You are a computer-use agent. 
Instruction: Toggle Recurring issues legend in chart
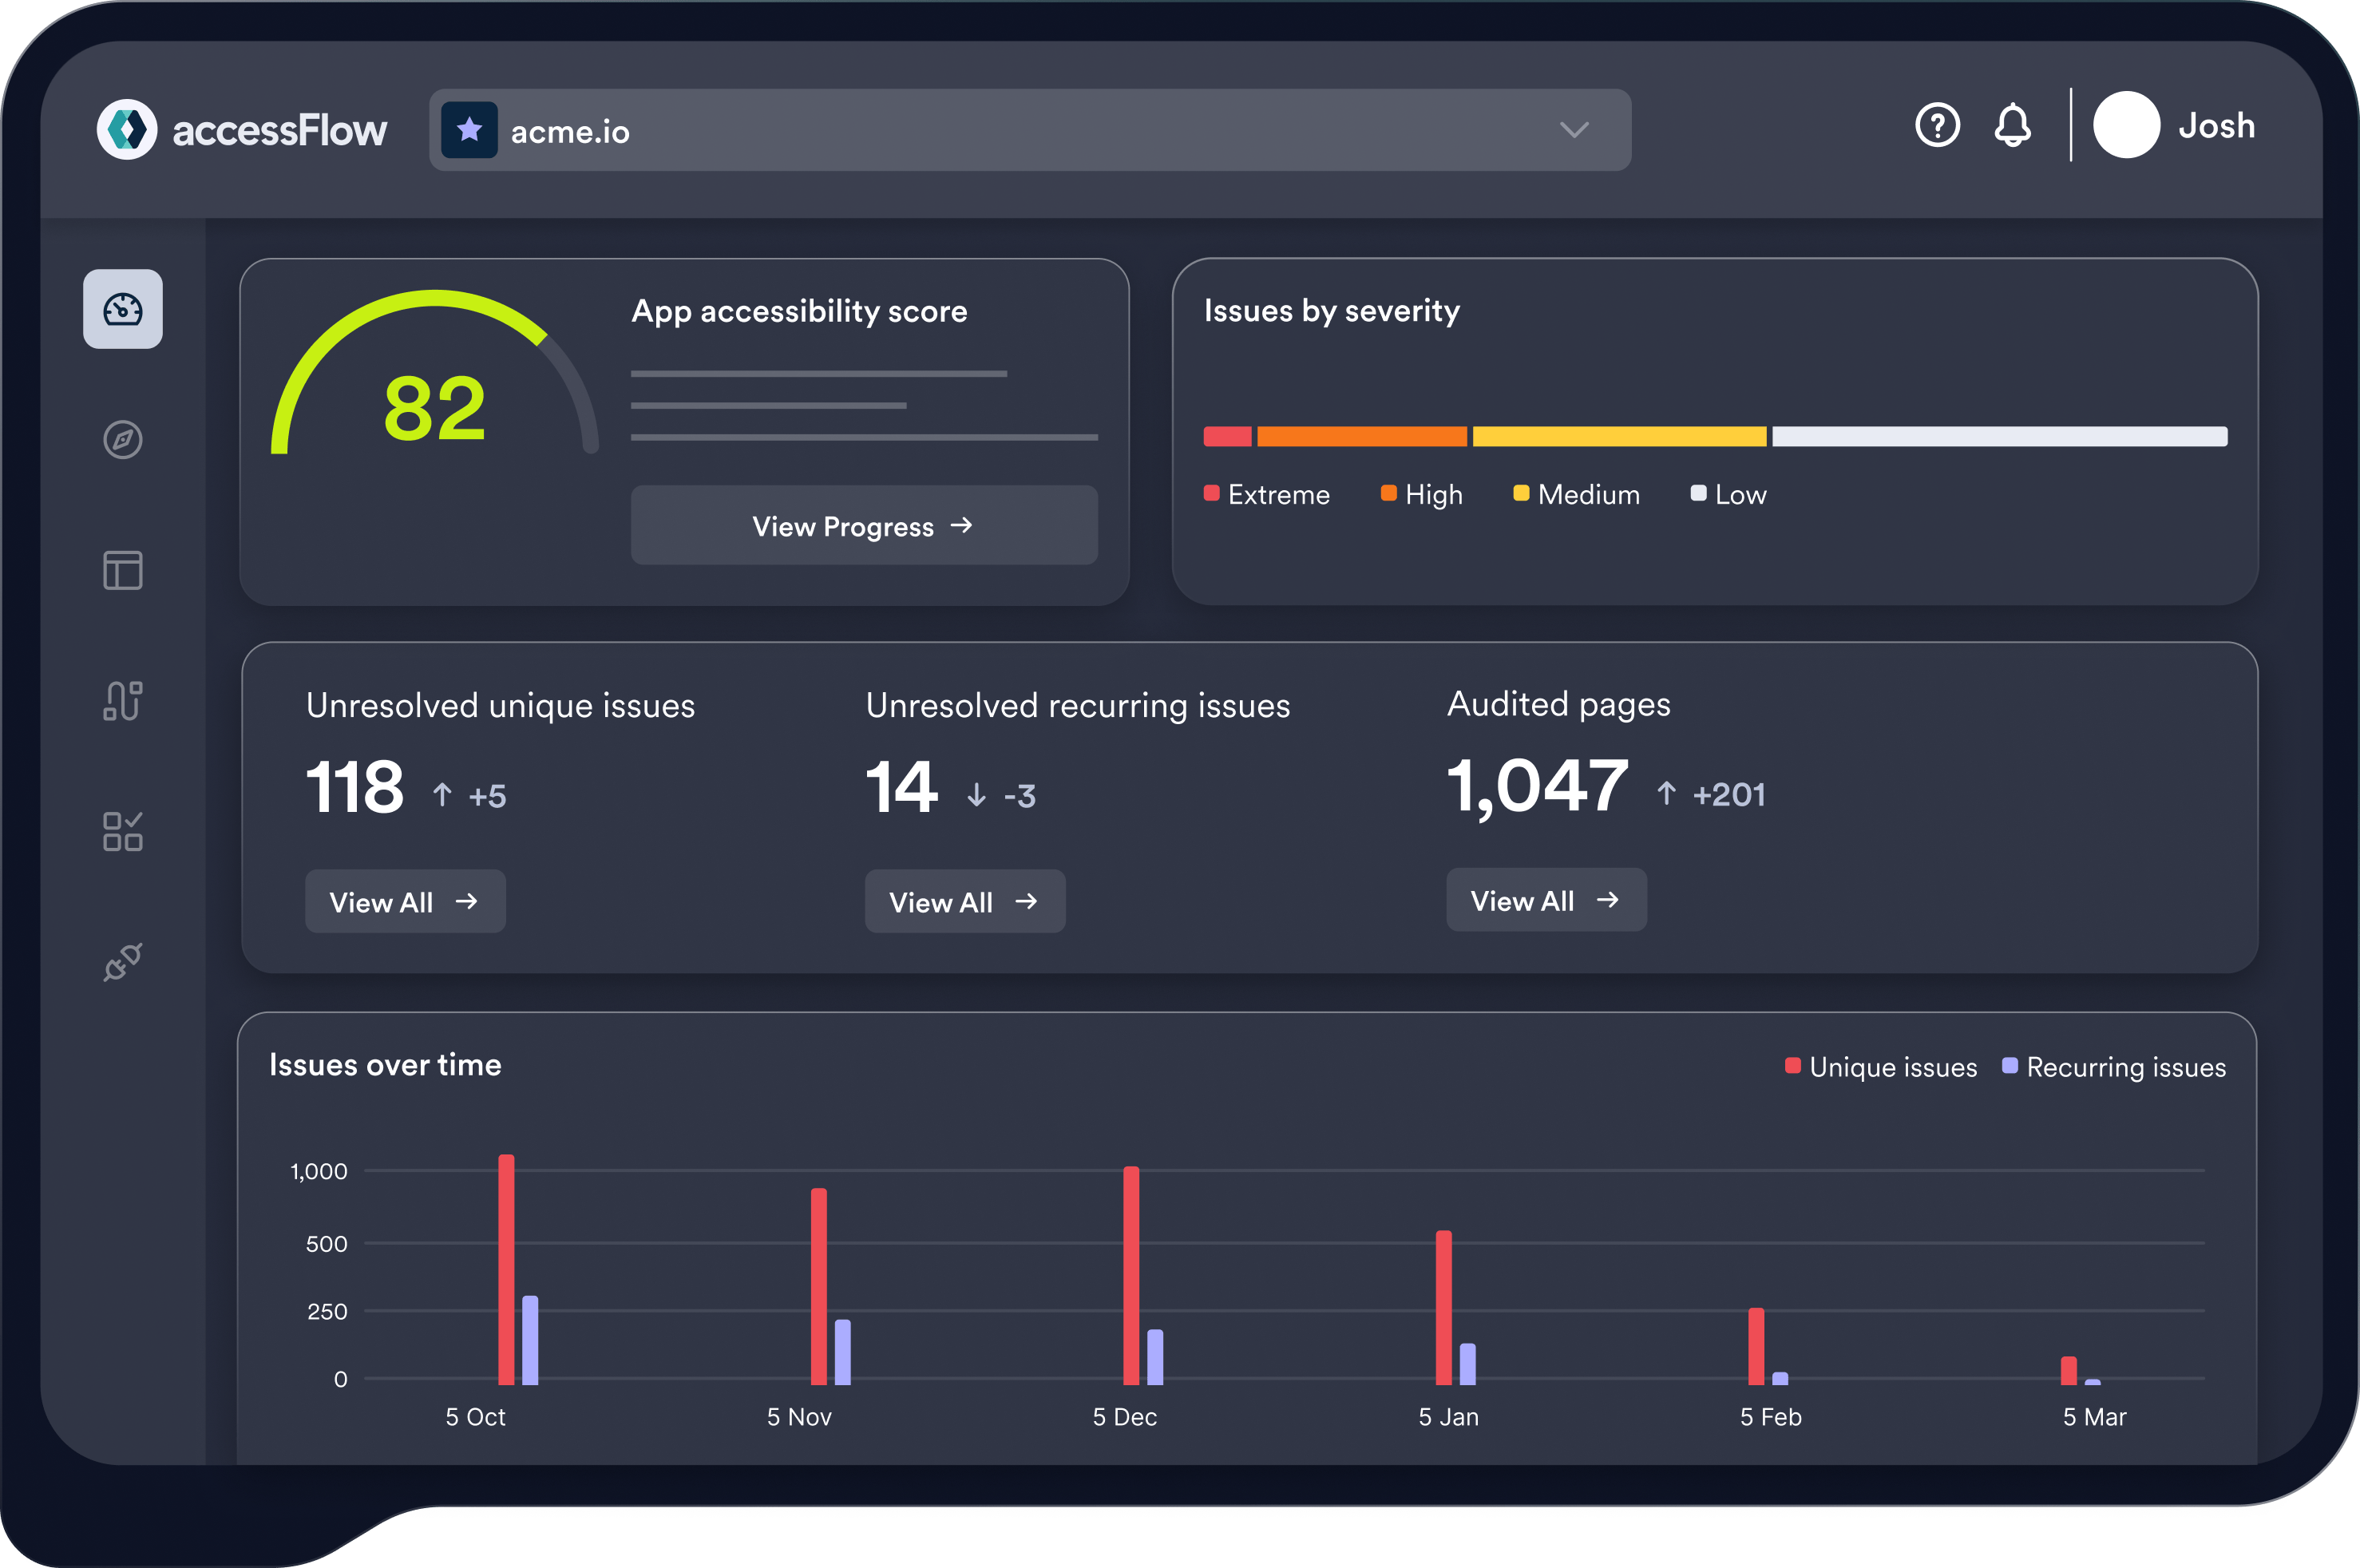coord(2113,1067)
